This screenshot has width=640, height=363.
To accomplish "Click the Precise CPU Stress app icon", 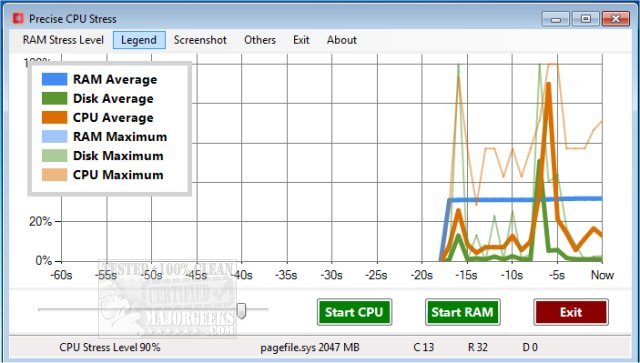I will tap(18, 19).
